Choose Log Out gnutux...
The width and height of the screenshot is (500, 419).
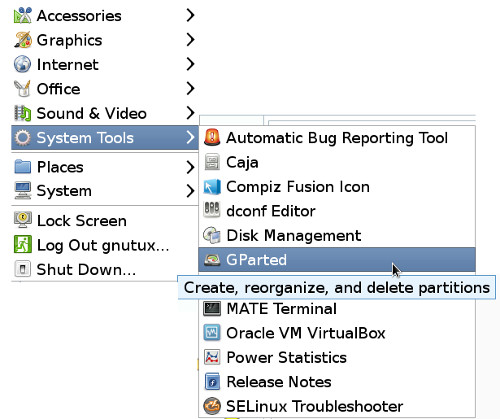point(105,245)
